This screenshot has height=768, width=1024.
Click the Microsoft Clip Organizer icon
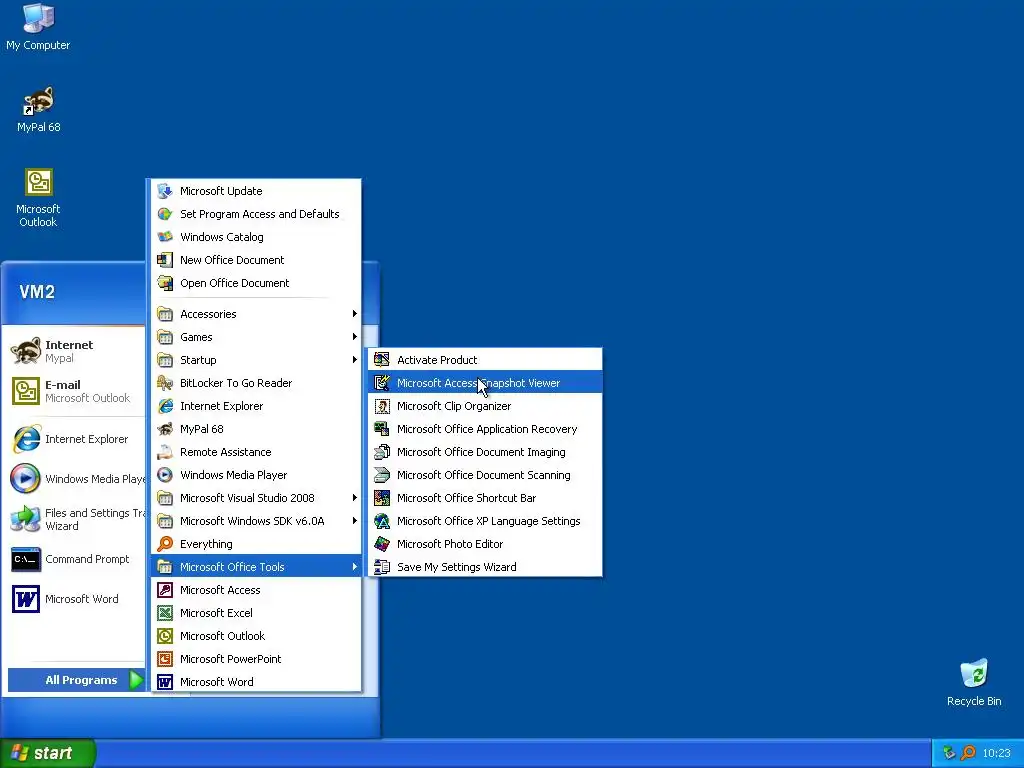(382, 406)
